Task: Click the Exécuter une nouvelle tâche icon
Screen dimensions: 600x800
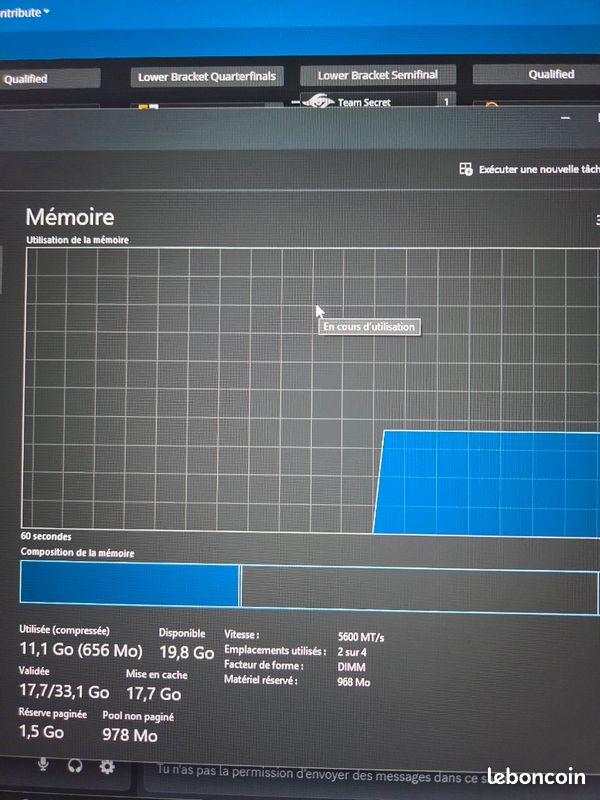Action: pyautogui.click(x=465, y=169)
